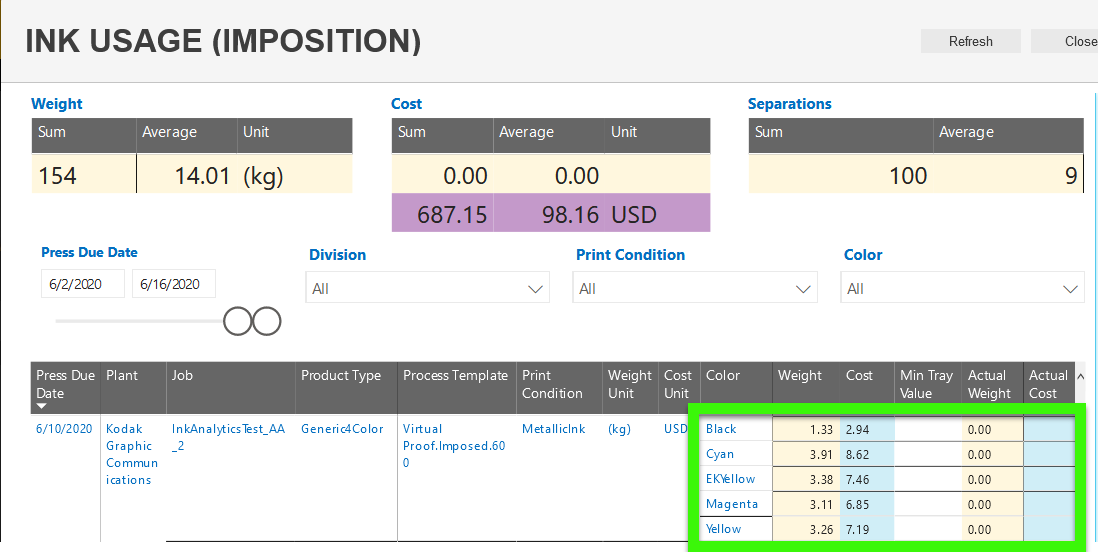Open the Division dropdown
This screenshot has width=1098, height=552.
coord(427,288)
